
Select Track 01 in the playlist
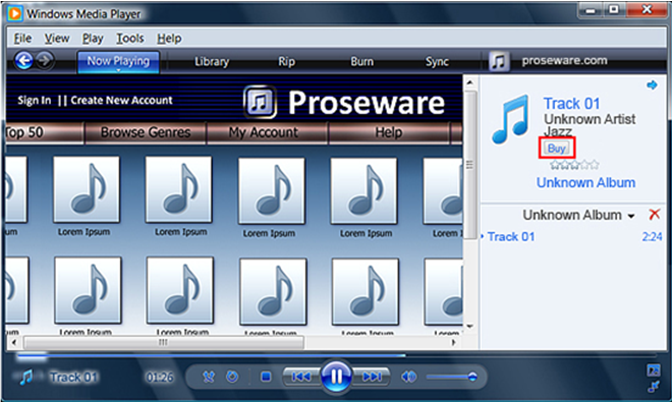(x=511, y=237)
